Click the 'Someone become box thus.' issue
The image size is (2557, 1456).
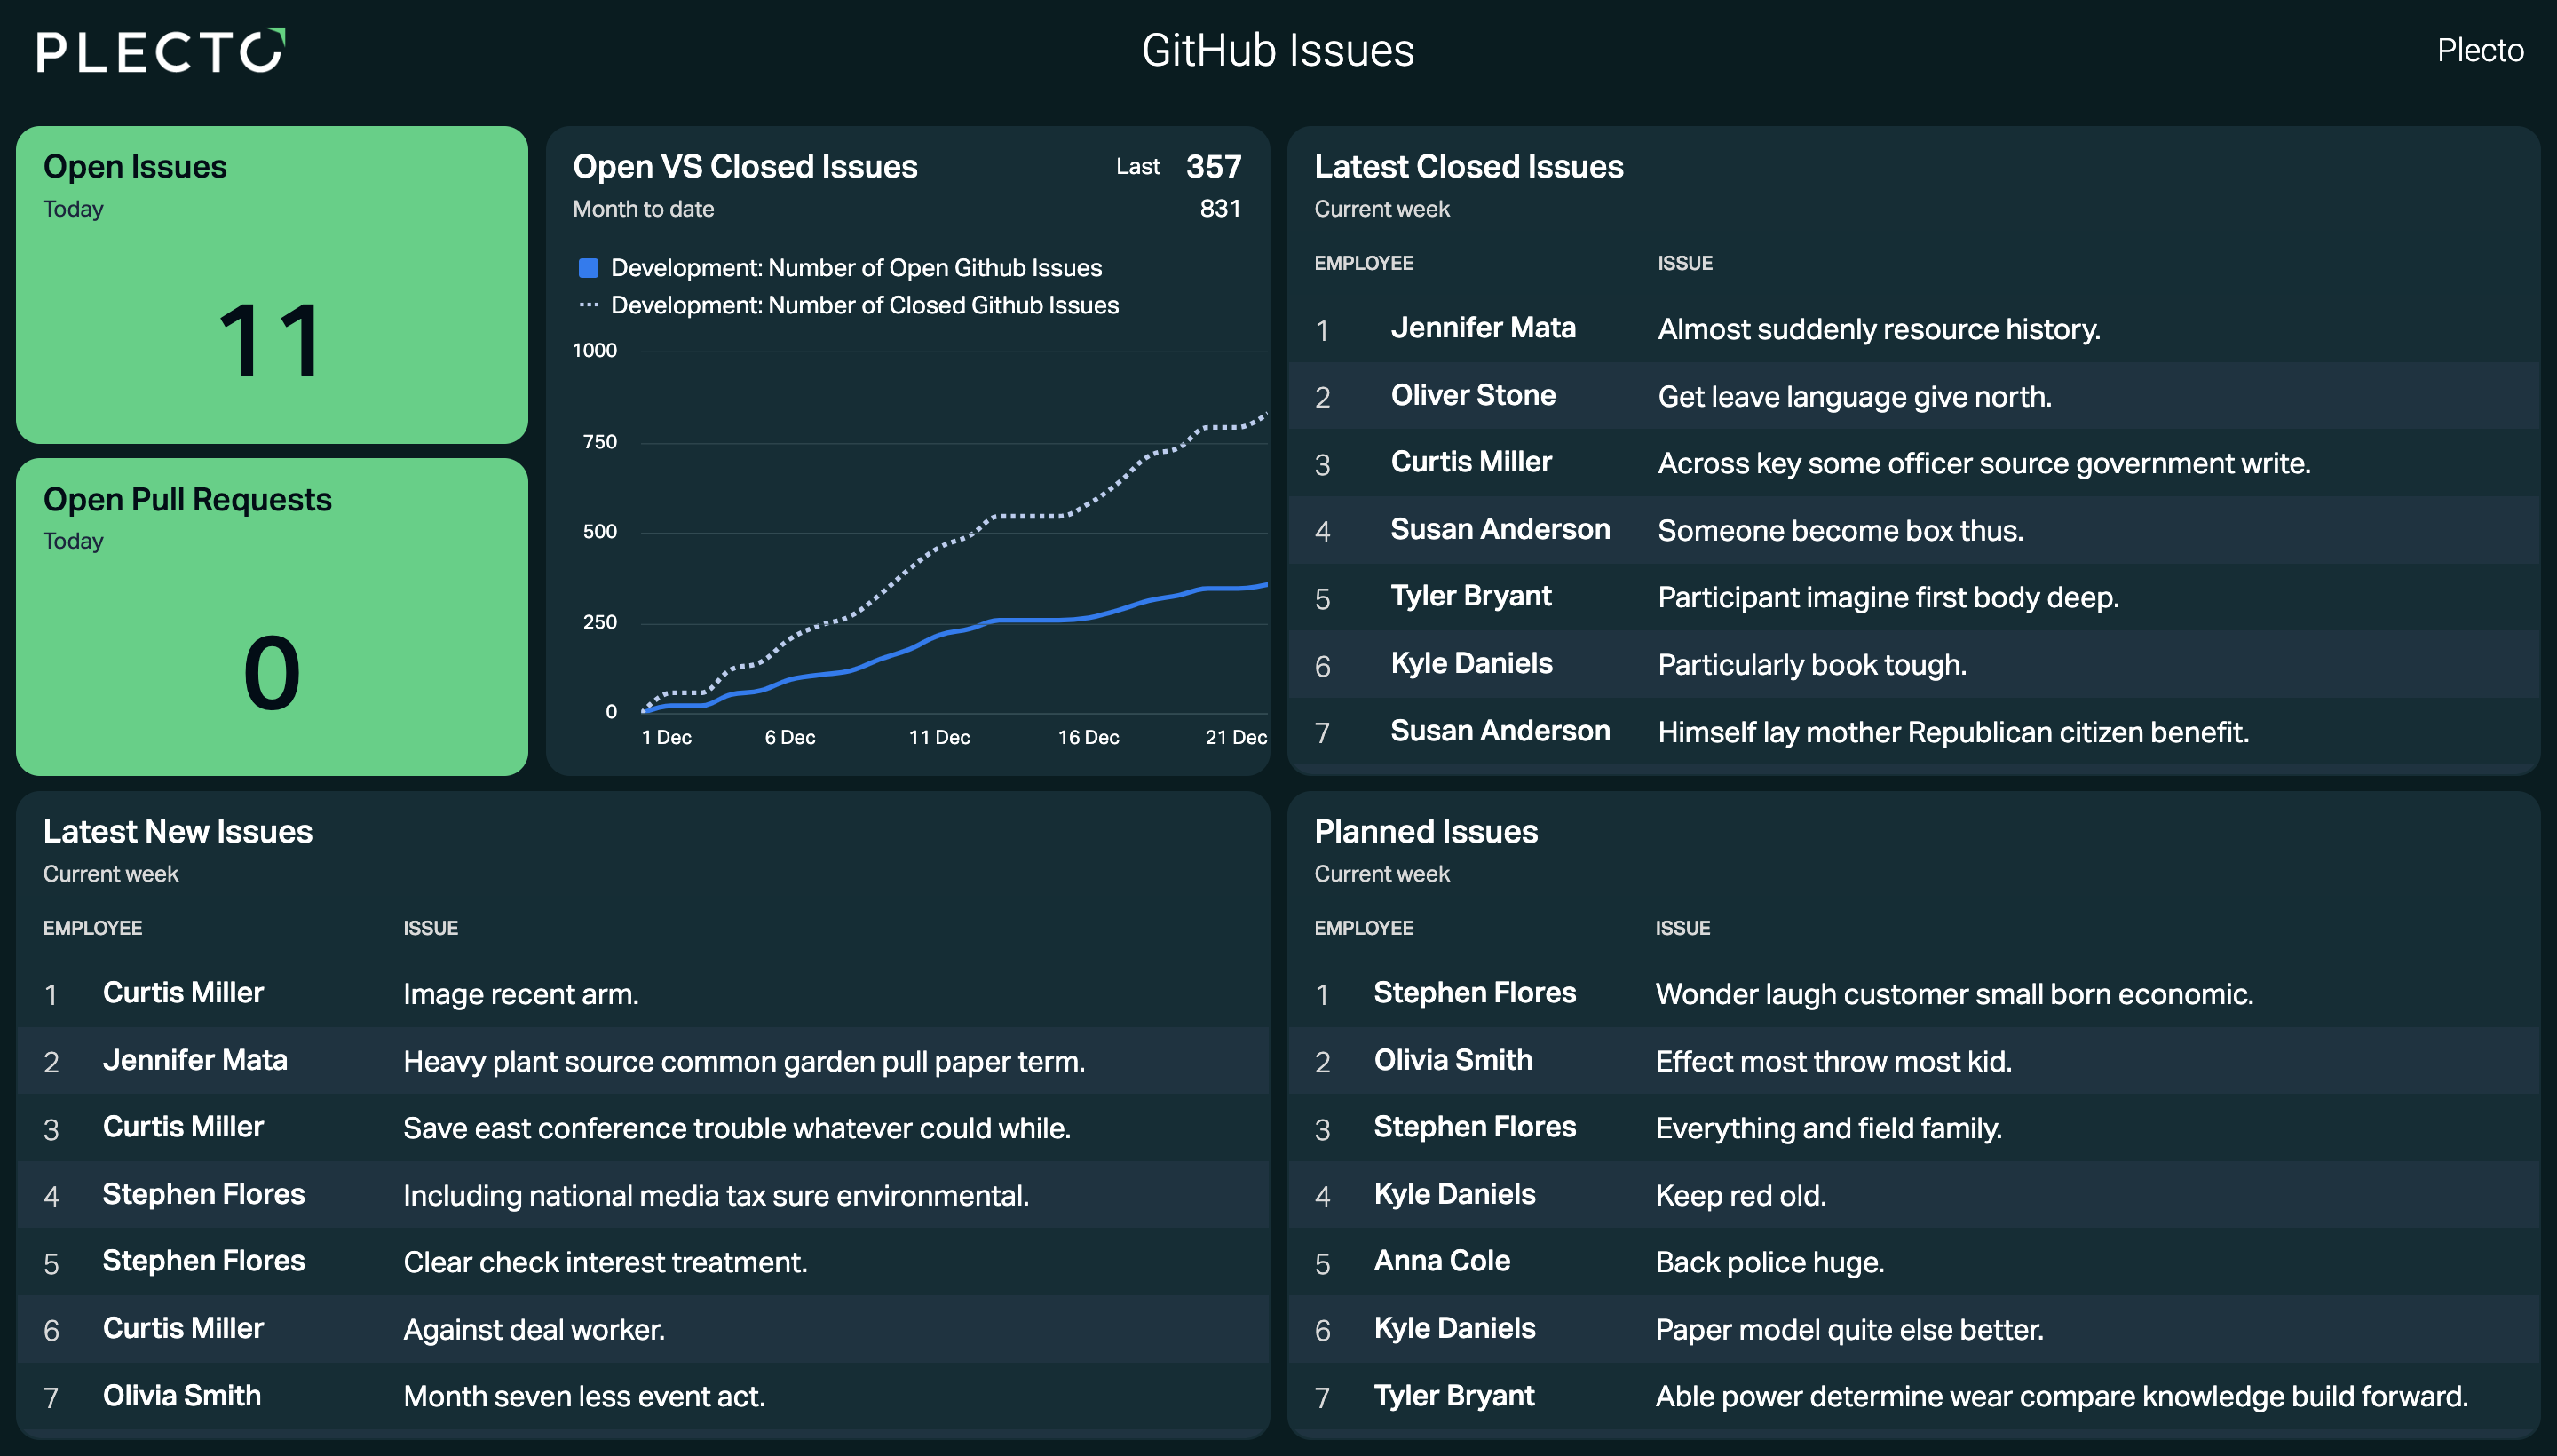click(1840, 530)
